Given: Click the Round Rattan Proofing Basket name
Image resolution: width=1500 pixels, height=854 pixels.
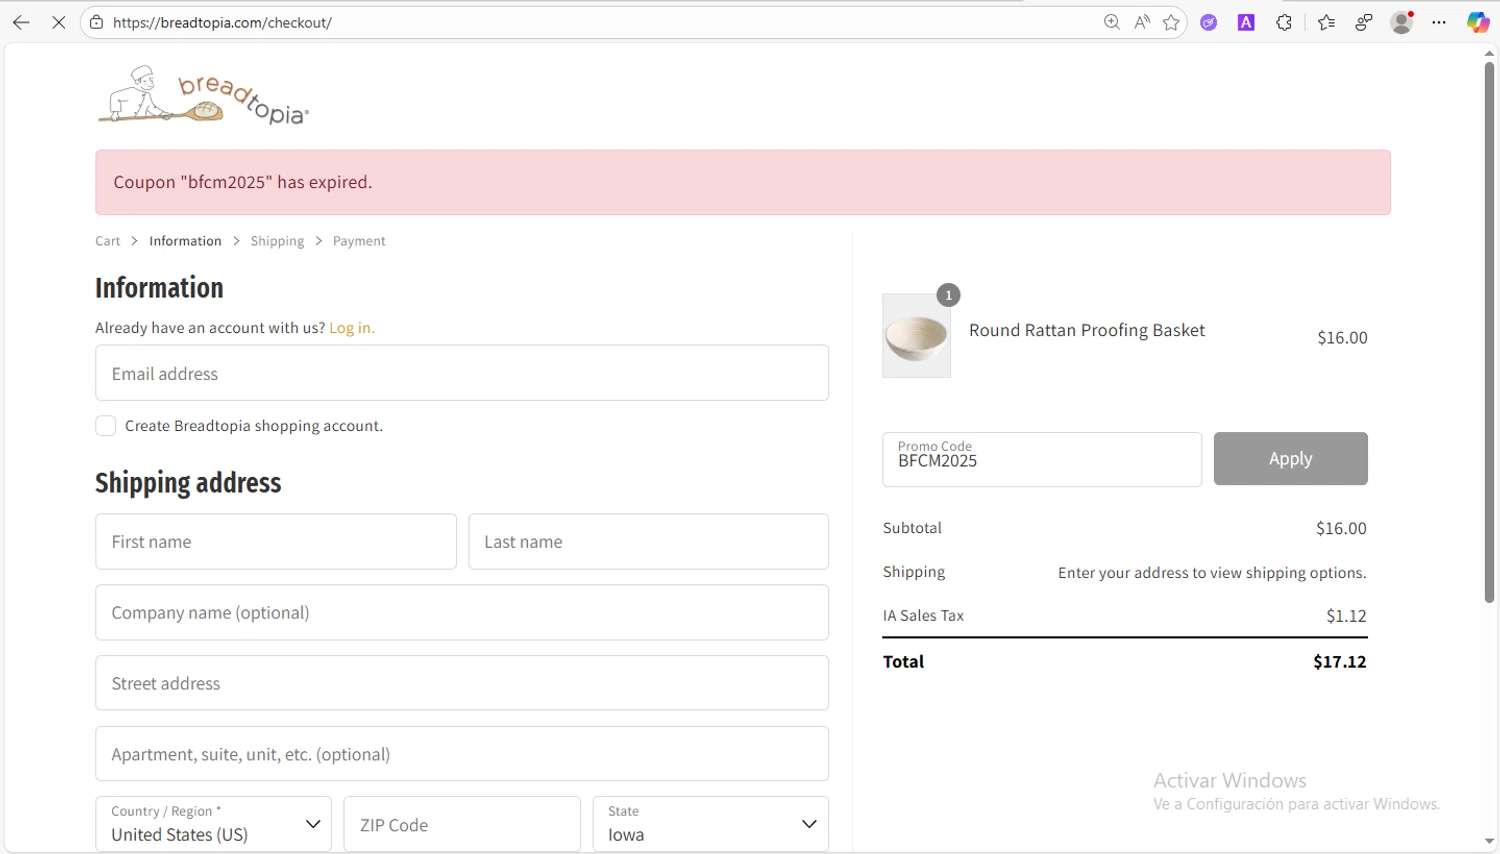Looking at the screenshot, I should 1087,330.
